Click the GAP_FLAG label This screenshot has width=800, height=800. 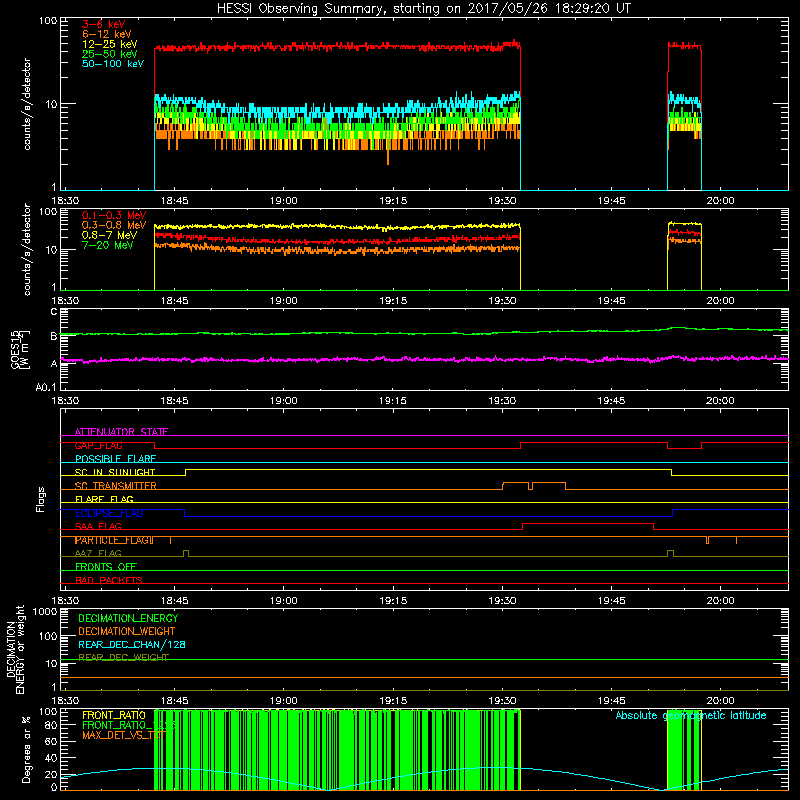[x=98, y=445]
